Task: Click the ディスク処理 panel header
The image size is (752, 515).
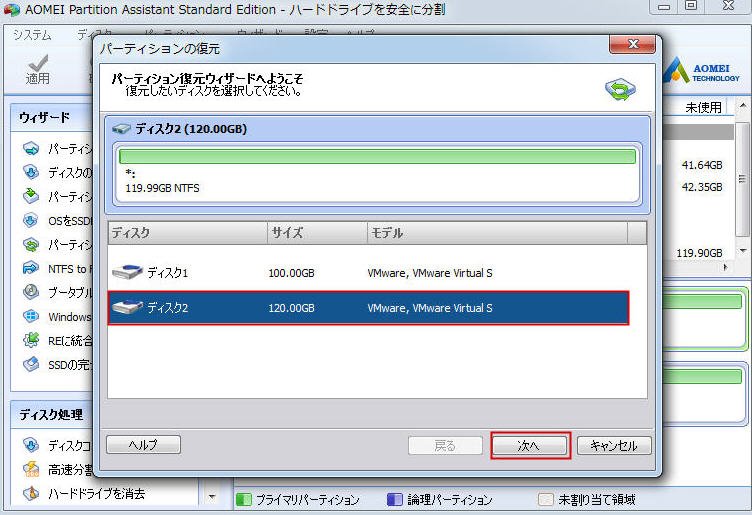Action: (x=51, y=414)
